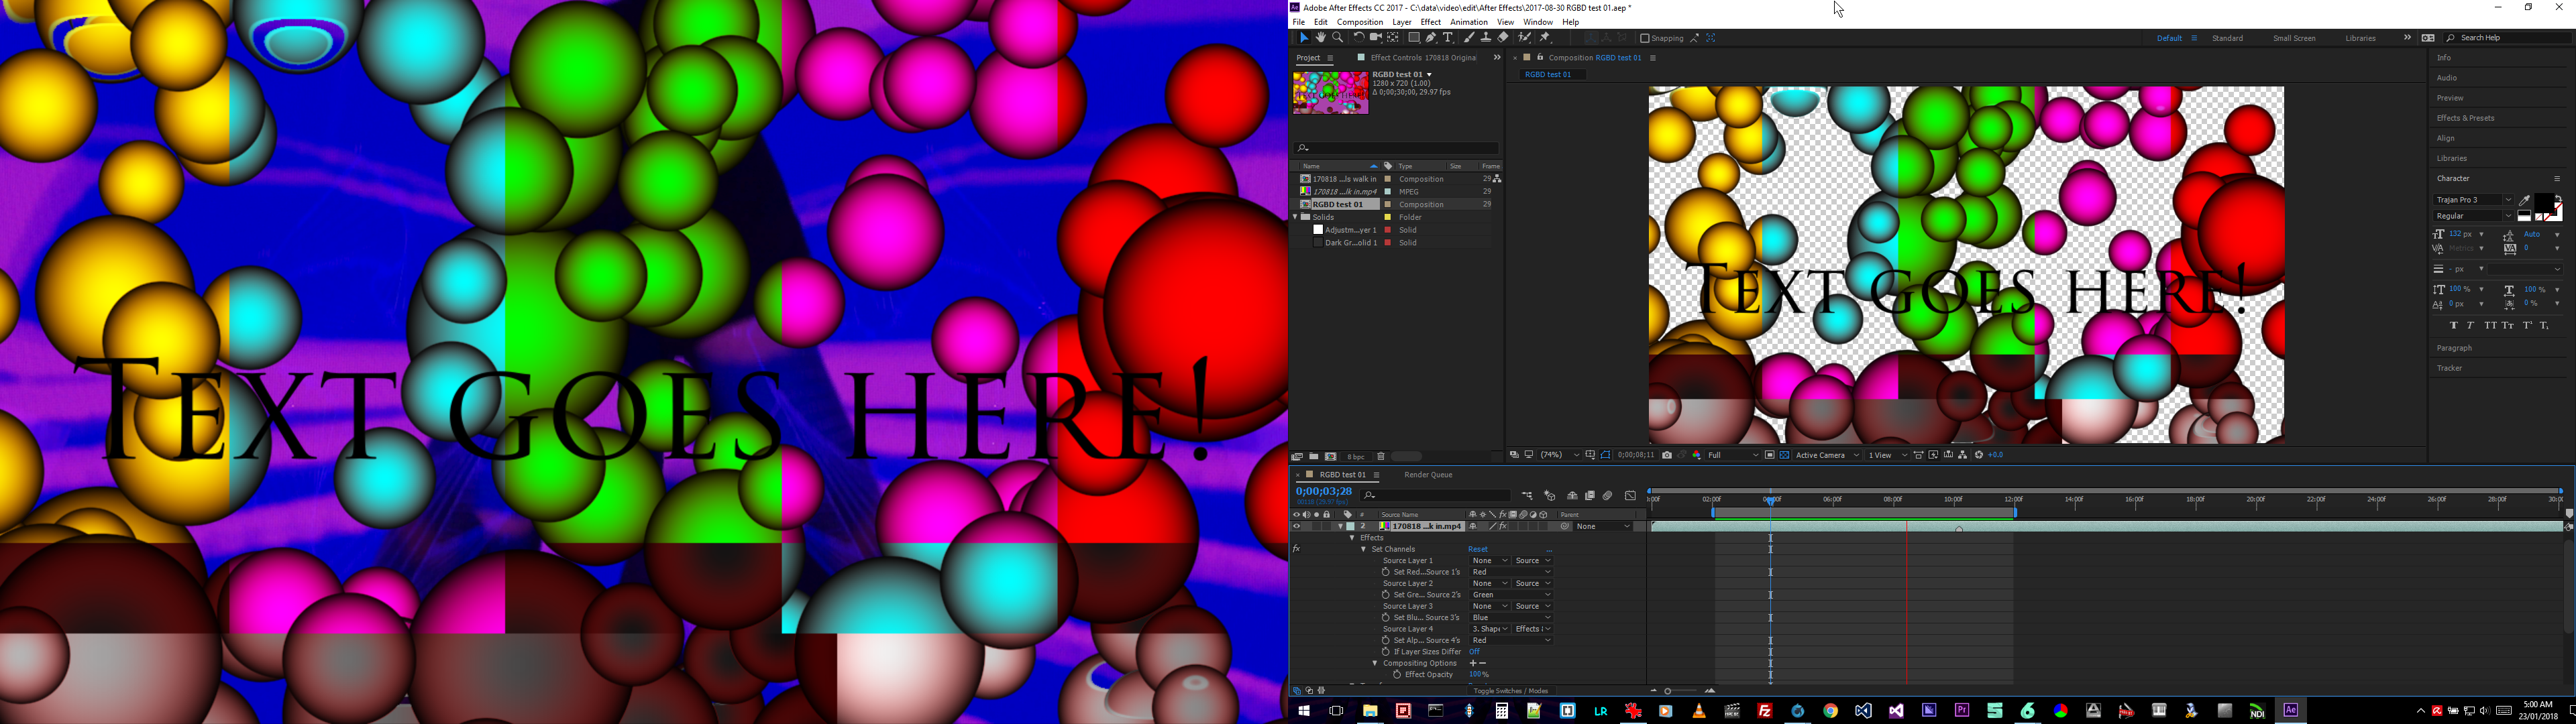The image size is (2576, 724).
Task: Select the Horizontal Type tool
Action: pyautogui.click(x=1448, y=38)
